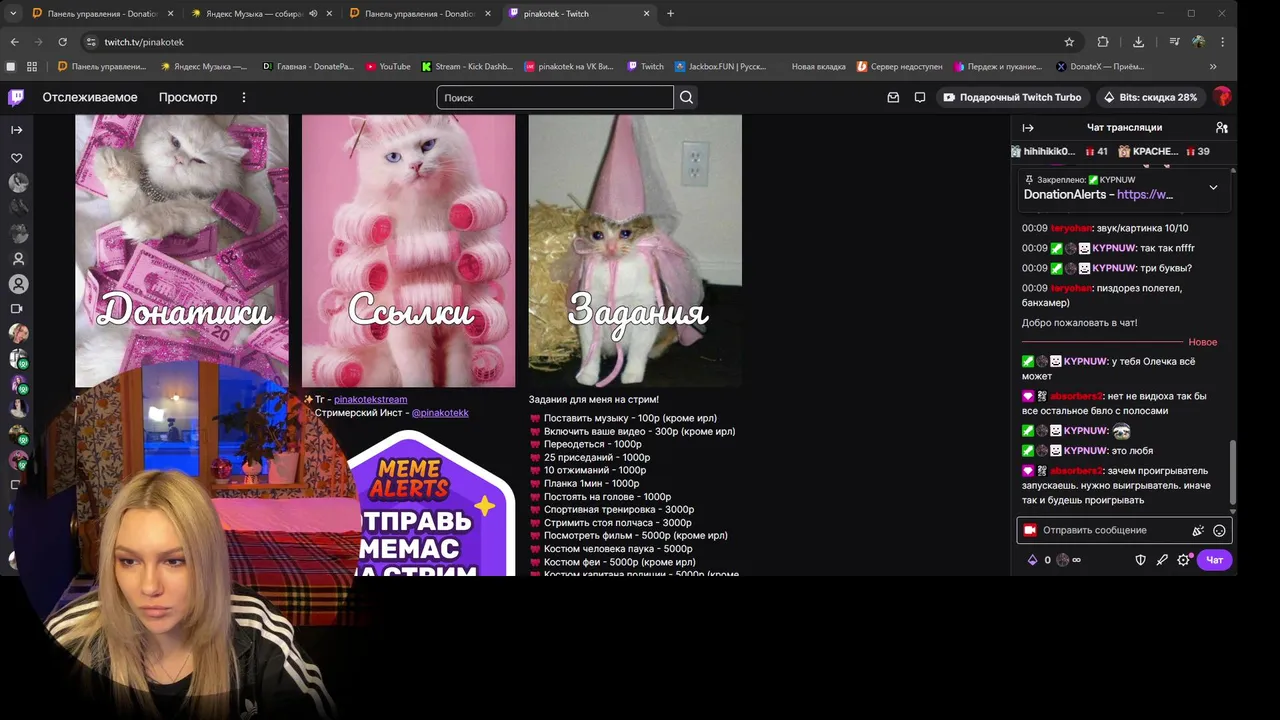Open the browser downloads icon
This screenshot has width=1280, height=720.
coord(1138,42)
